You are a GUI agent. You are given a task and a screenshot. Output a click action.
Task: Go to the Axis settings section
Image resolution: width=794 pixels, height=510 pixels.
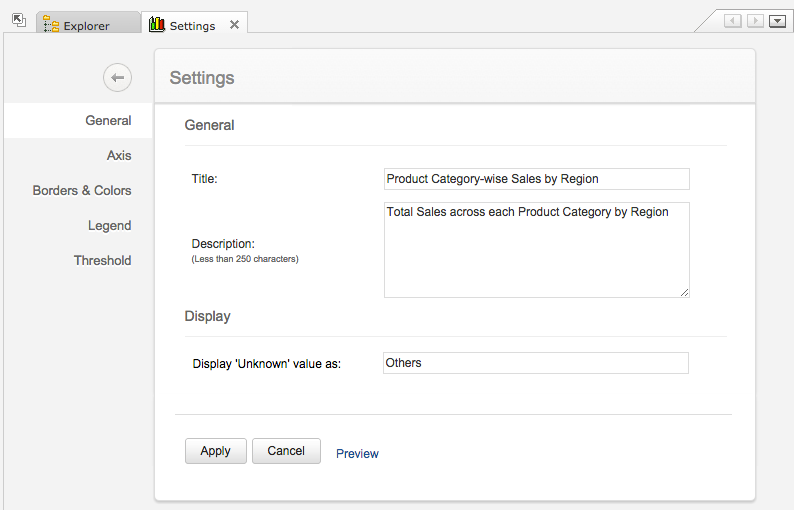coord(119,155)
